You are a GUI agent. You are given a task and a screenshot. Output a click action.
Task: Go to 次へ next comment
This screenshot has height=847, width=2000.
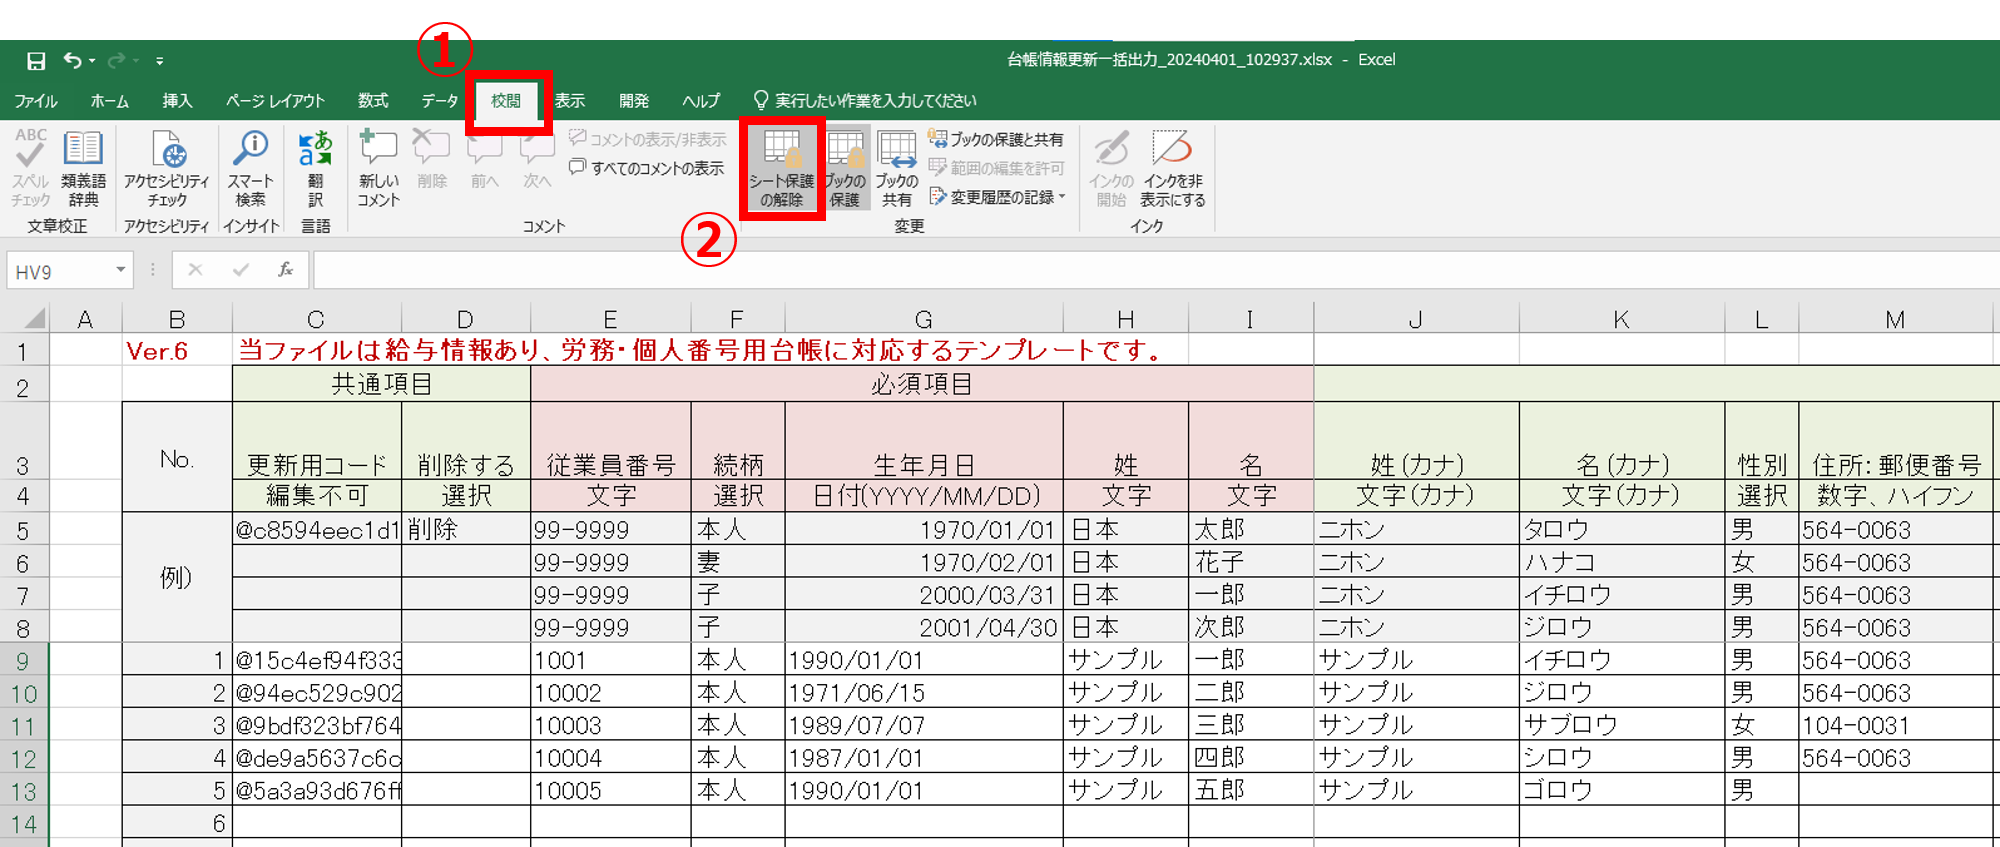click(x=537, y=160)
